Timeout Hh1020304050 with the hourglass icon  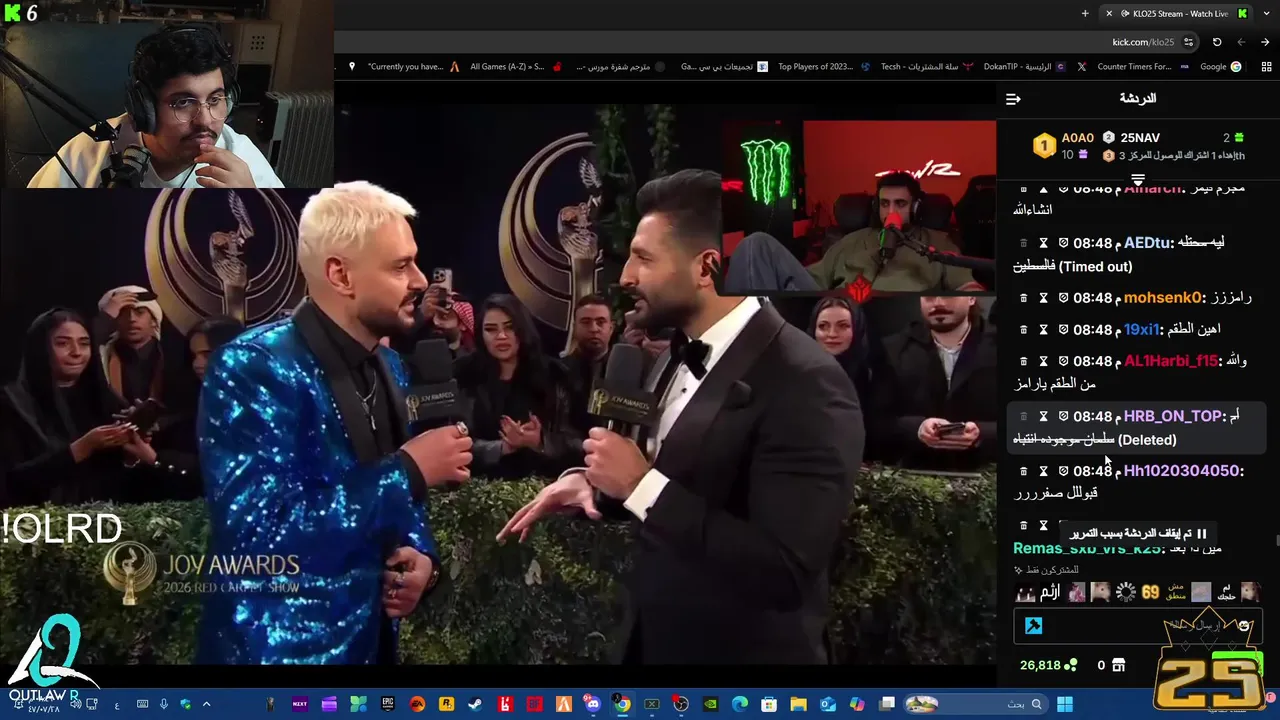click(x=1043, y=471)
